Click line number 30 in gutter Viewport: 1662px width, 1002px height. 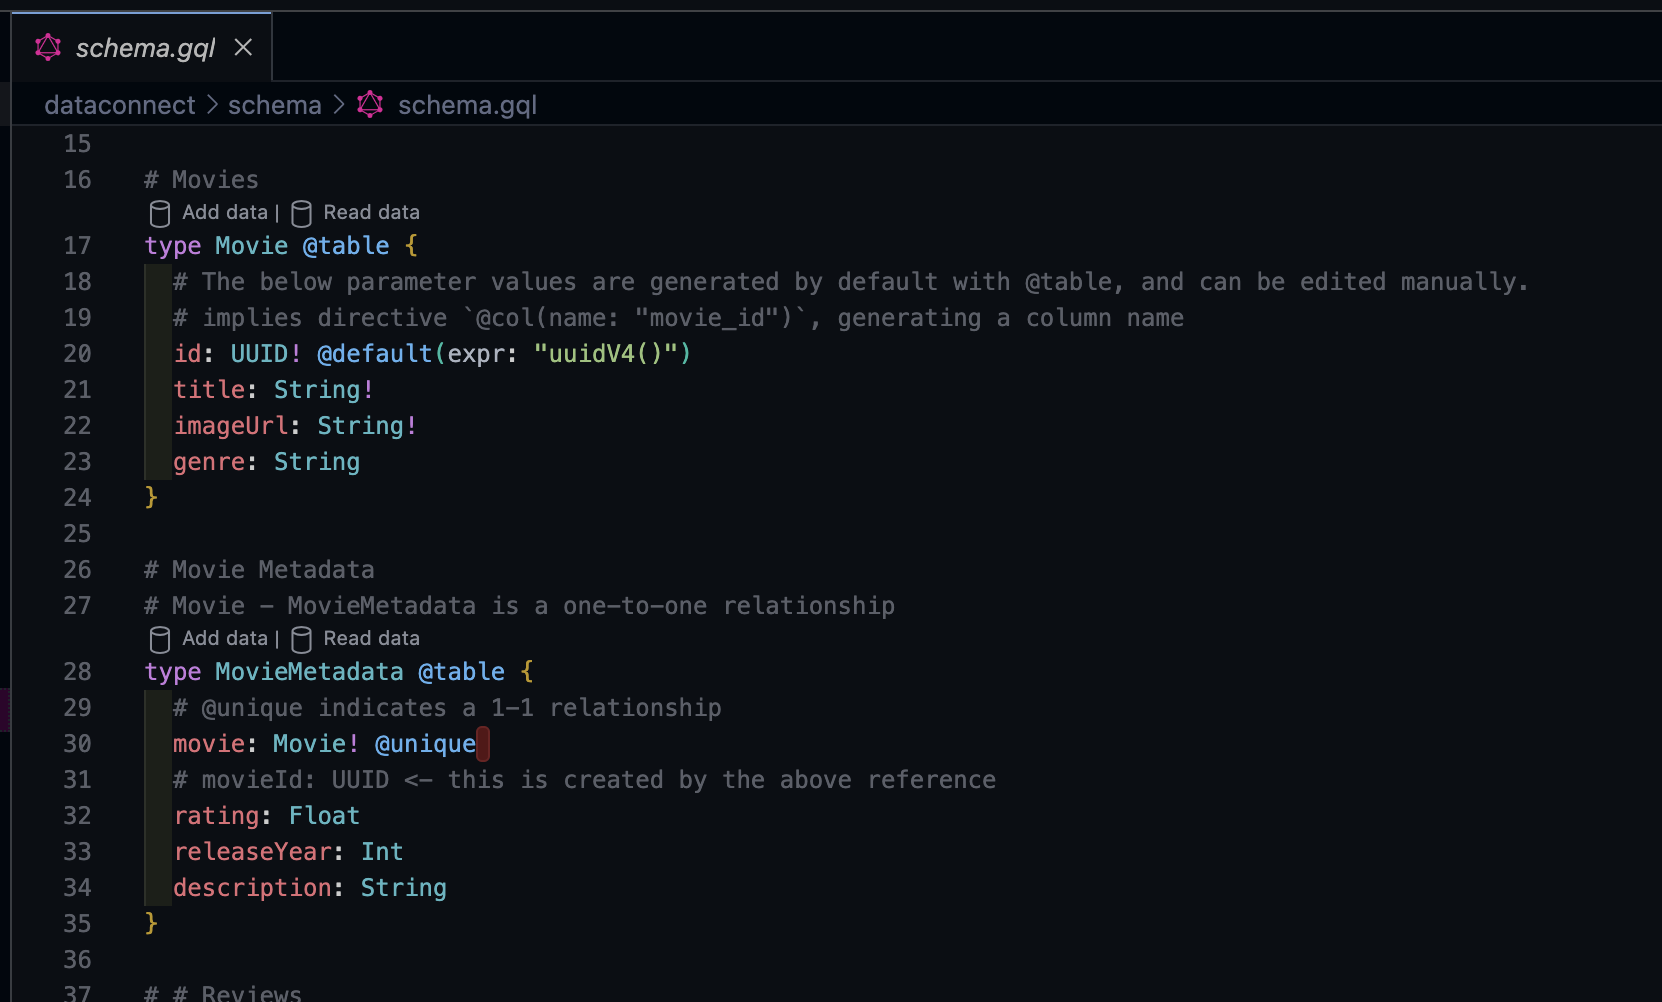tap(77, 744)
